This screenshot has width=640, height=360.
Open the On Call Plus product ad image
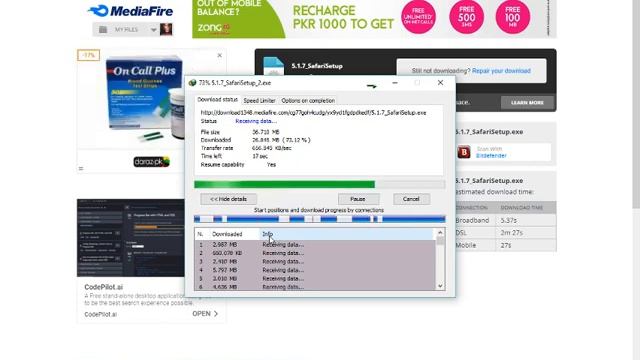click(x=145, y=98)
